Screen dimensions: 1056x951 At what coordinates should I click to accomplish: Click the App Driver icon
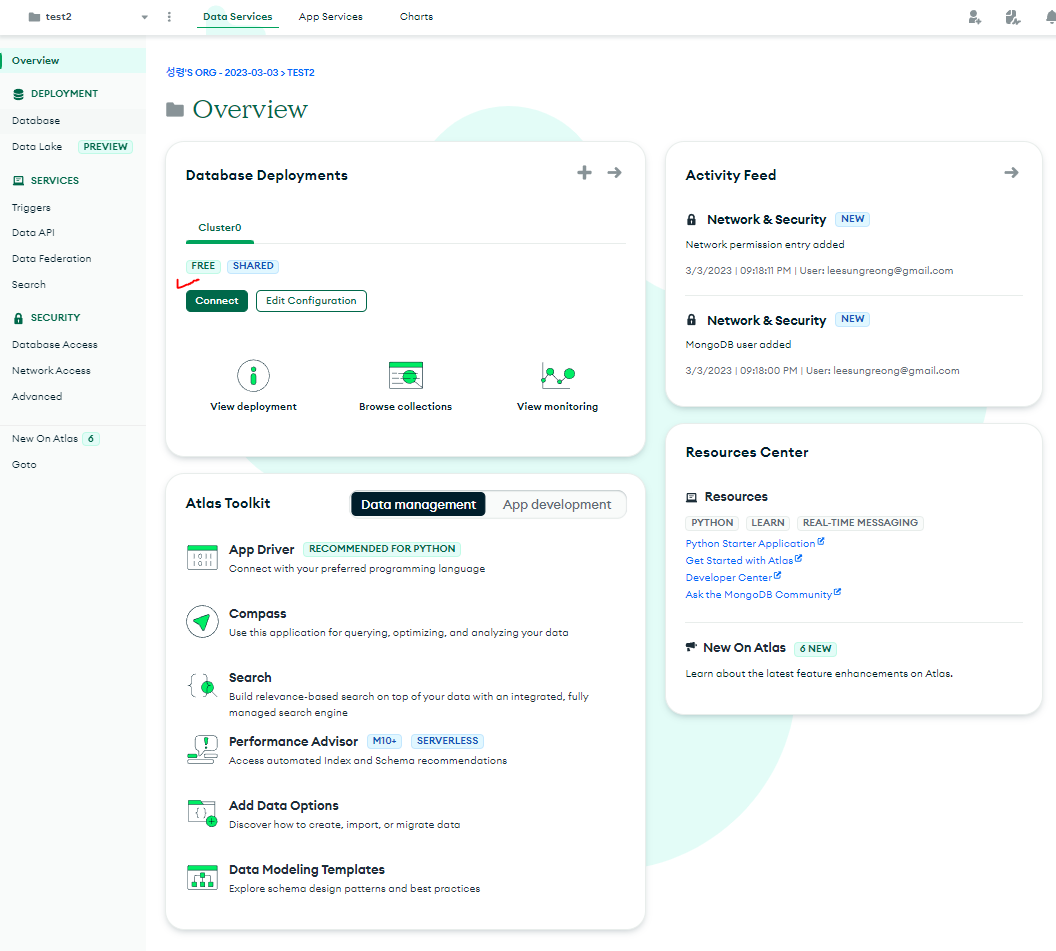(202, 558)
